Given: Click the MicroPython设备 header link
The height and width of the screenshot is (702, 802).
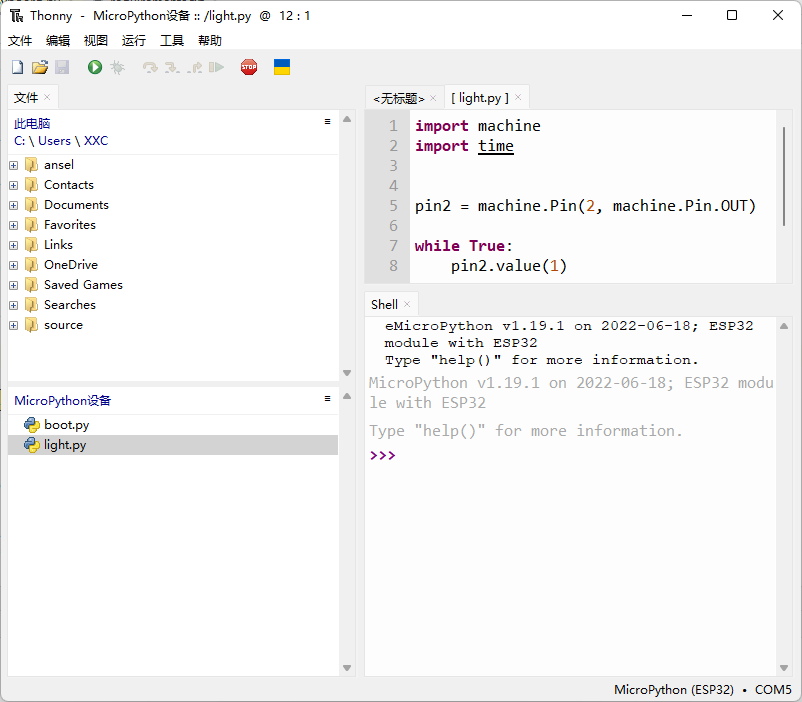Looking at the screenshot, I should point(62,400).
